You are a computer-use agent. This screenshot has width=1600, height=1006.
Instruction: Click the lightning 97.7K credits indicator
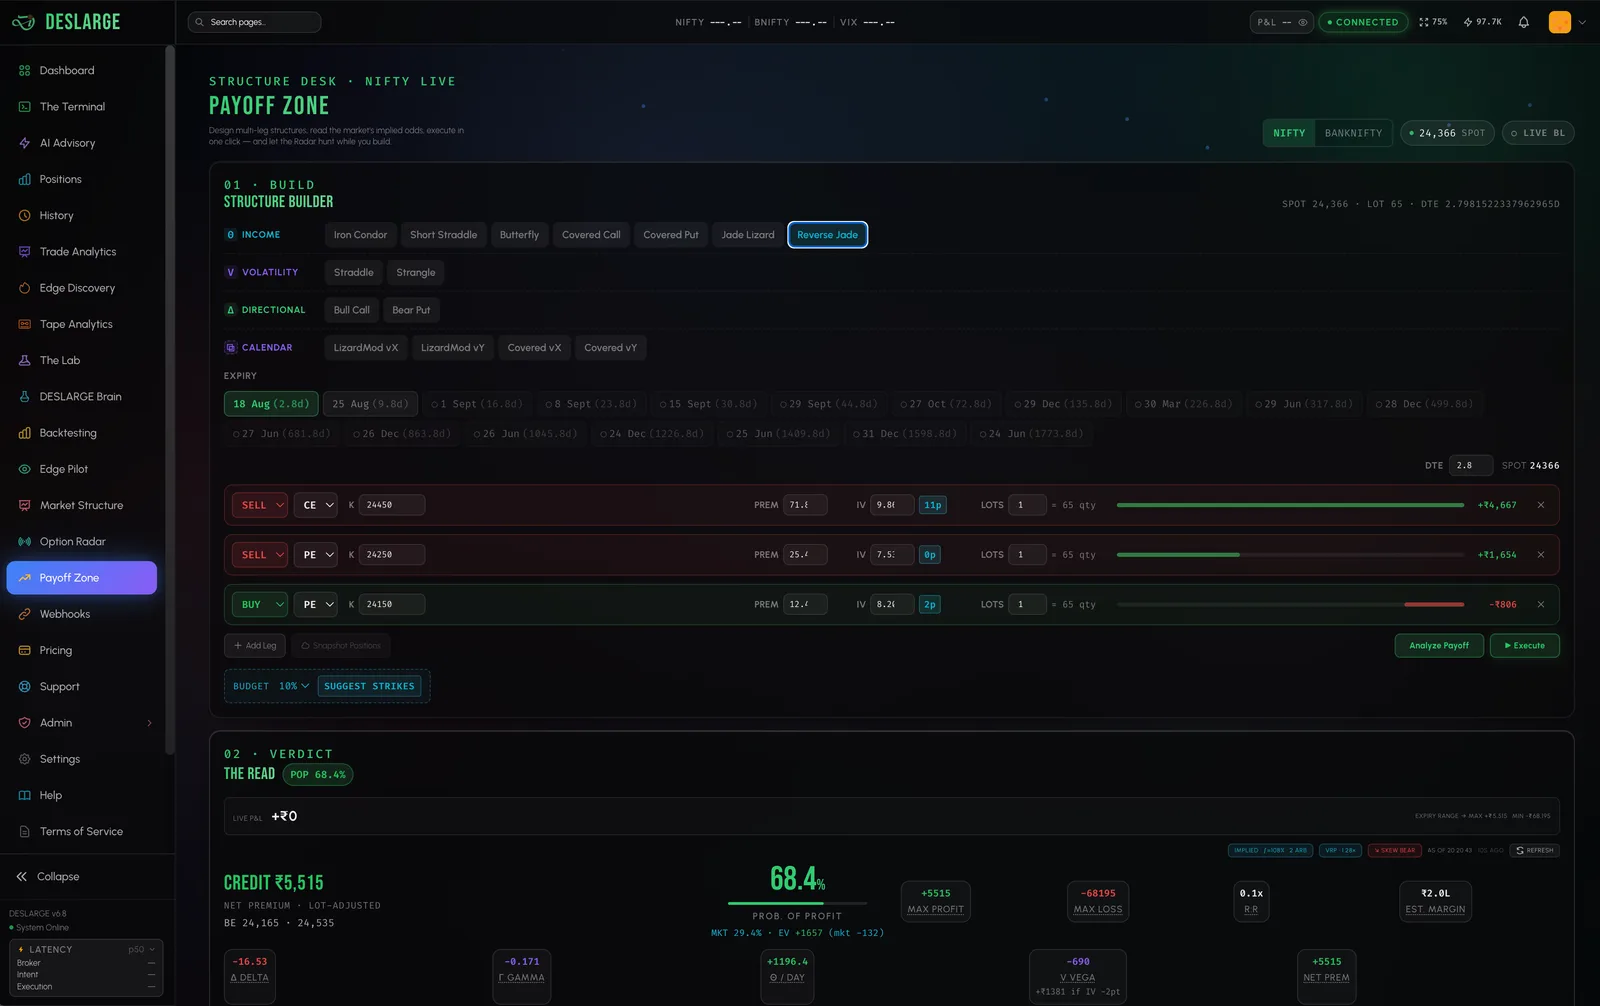point(1482,22)
